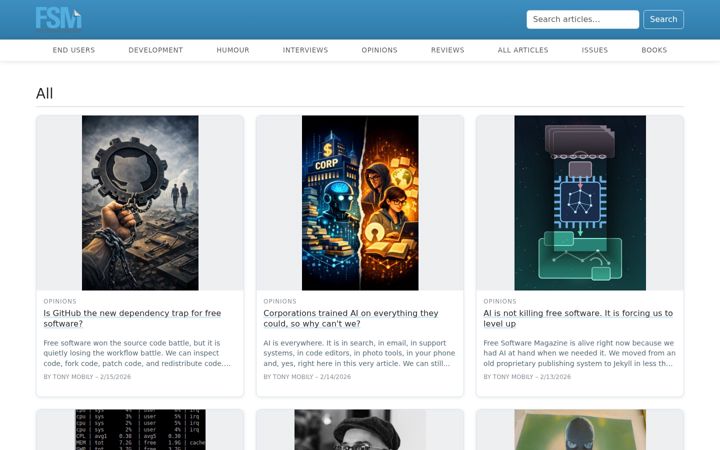This screenshot has width=720, height=450.
Task: Select the 'AI is everywhere' excerpt text
Action: 359,353
